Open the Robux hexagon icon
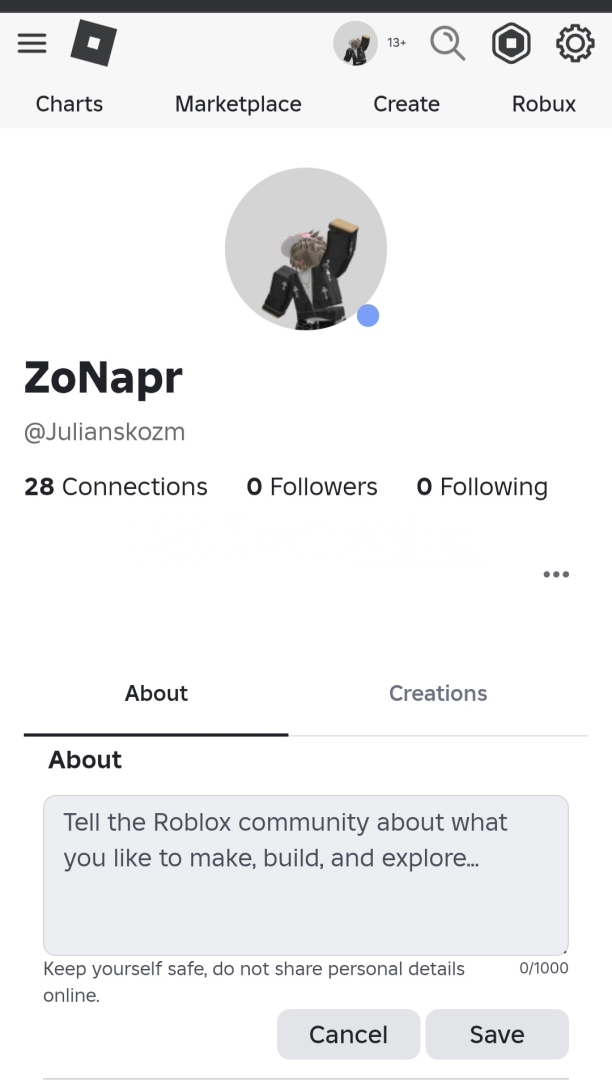 tap(511, 44)
